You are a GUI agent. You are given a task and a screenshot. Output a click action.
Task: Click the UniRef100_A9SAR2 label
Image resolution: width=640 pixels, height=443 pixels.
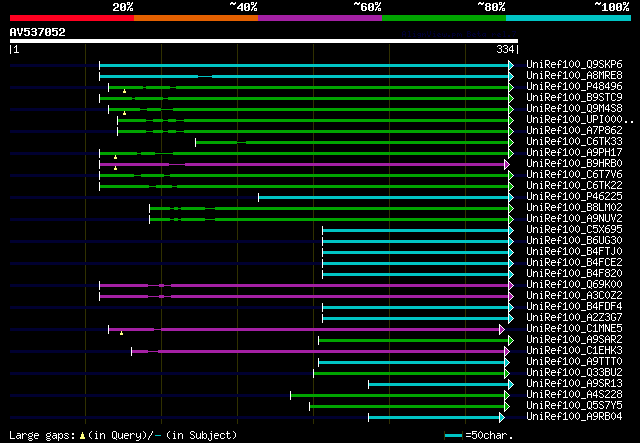[x=574, y=340]
